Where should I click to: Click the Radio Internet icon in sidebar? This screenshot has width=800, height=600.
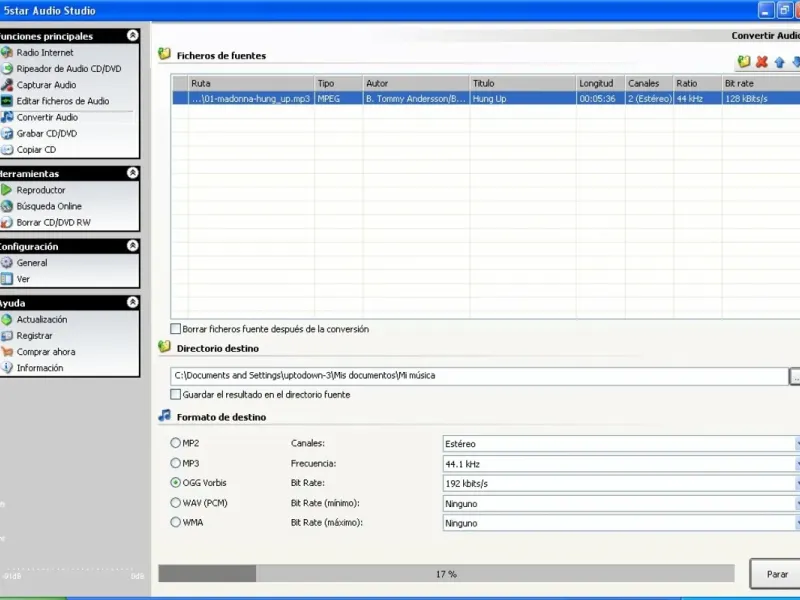pyautogui.click(x=7, y=53)
